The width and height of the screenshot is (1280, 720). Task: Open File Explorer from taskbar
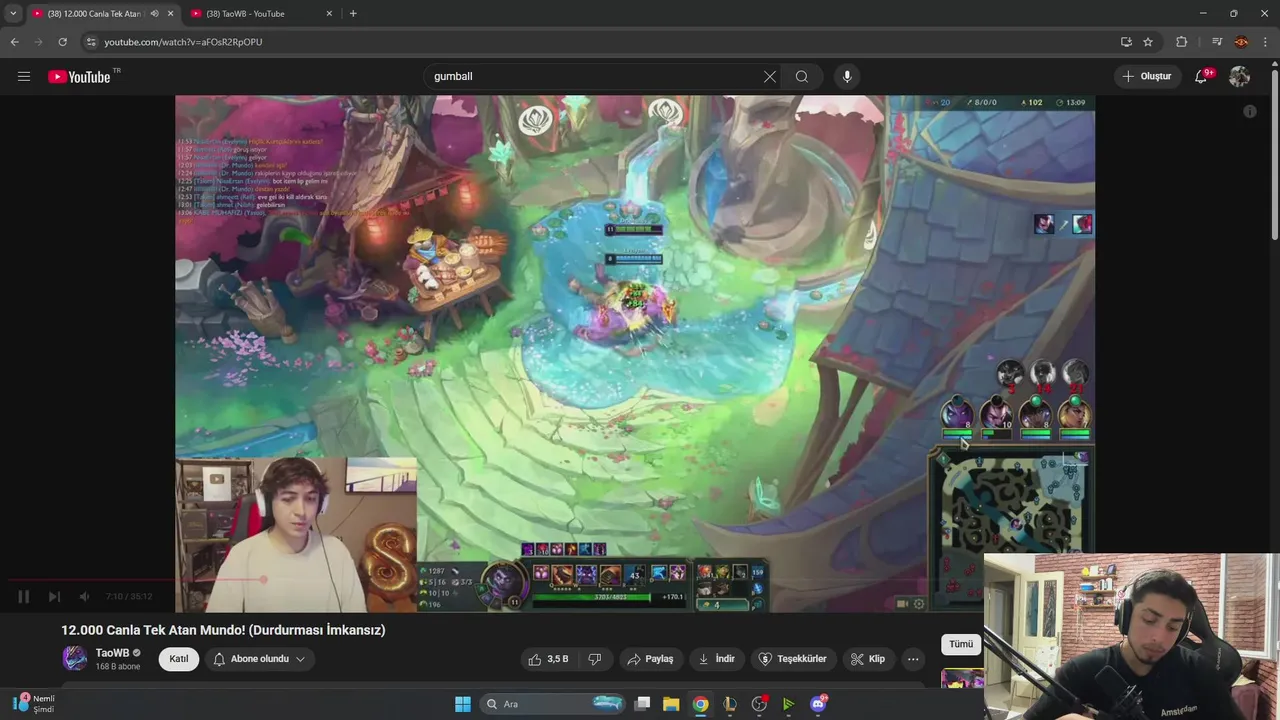(x=672, y=704)
